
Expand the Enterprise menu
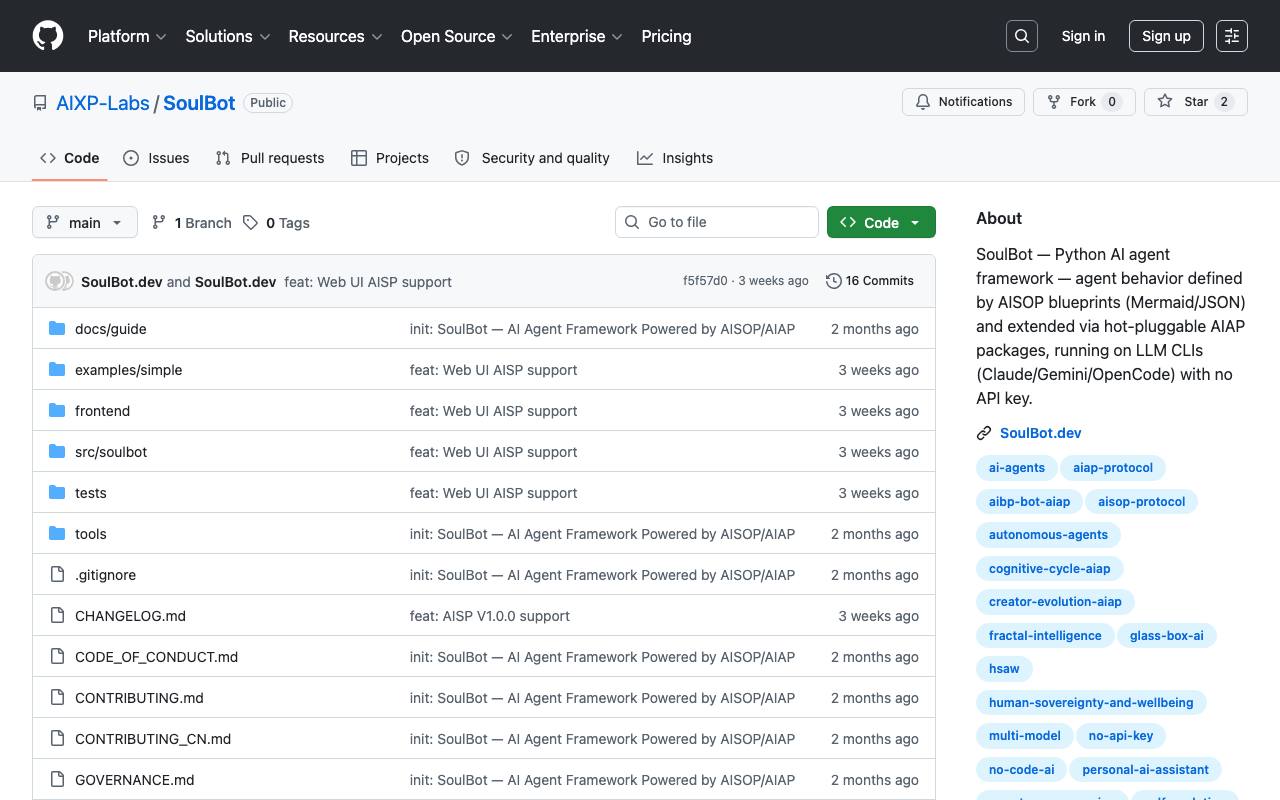pyautogui.click(x=577, y=36)
